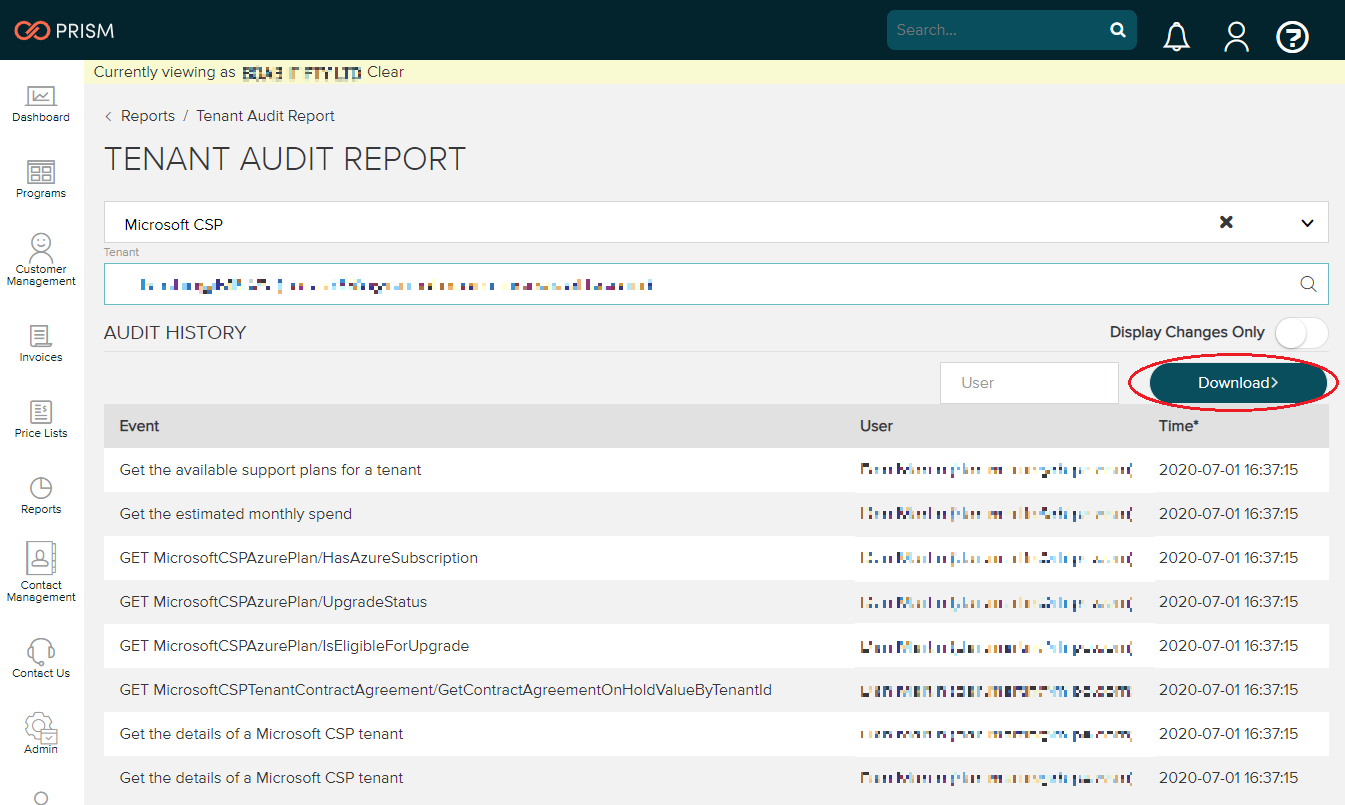View notifications via the bell icon
The width and height of the screenshot is (1345, 805).
[x=1176, y=36]
